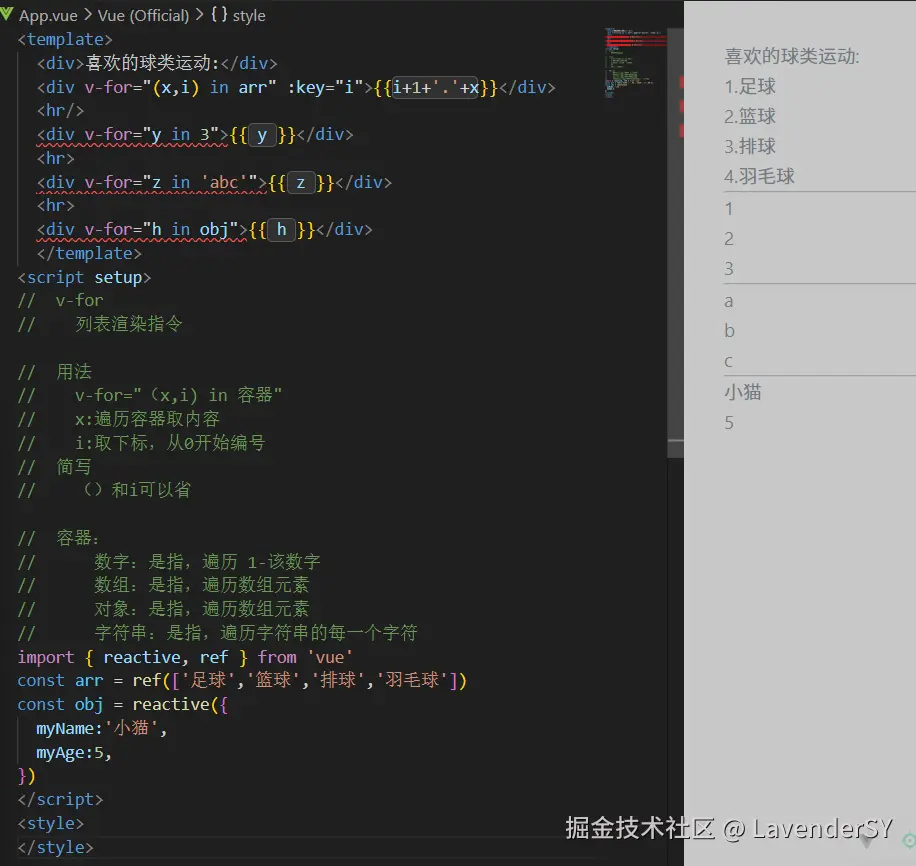Click the 掘金技术社区 watermark text

[640, 828]
